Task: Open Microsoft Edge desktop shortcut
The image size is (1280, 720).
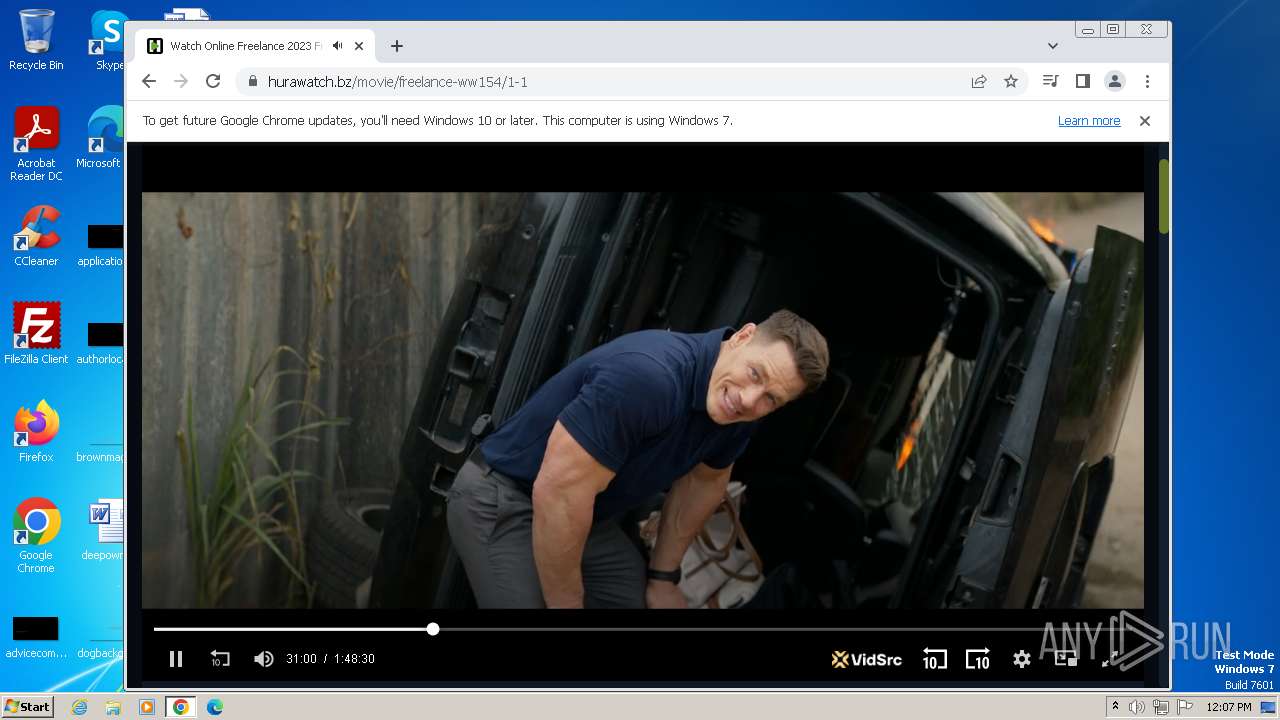Action: click(x=100, y=138)
